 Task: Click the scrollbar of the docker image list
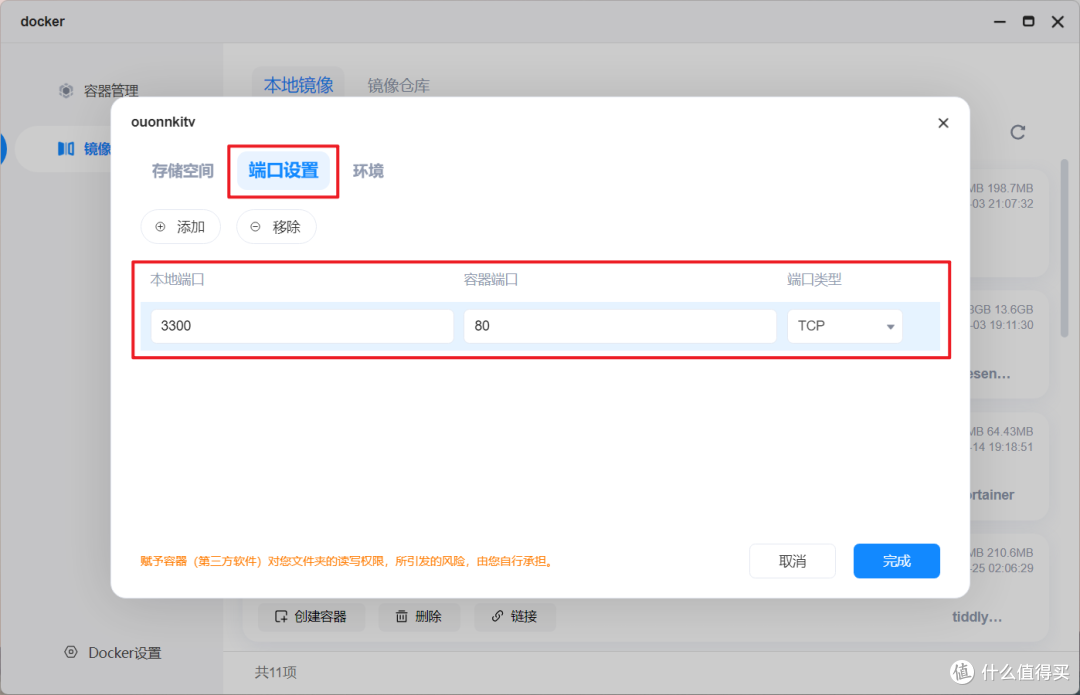tap(1064, 248)
